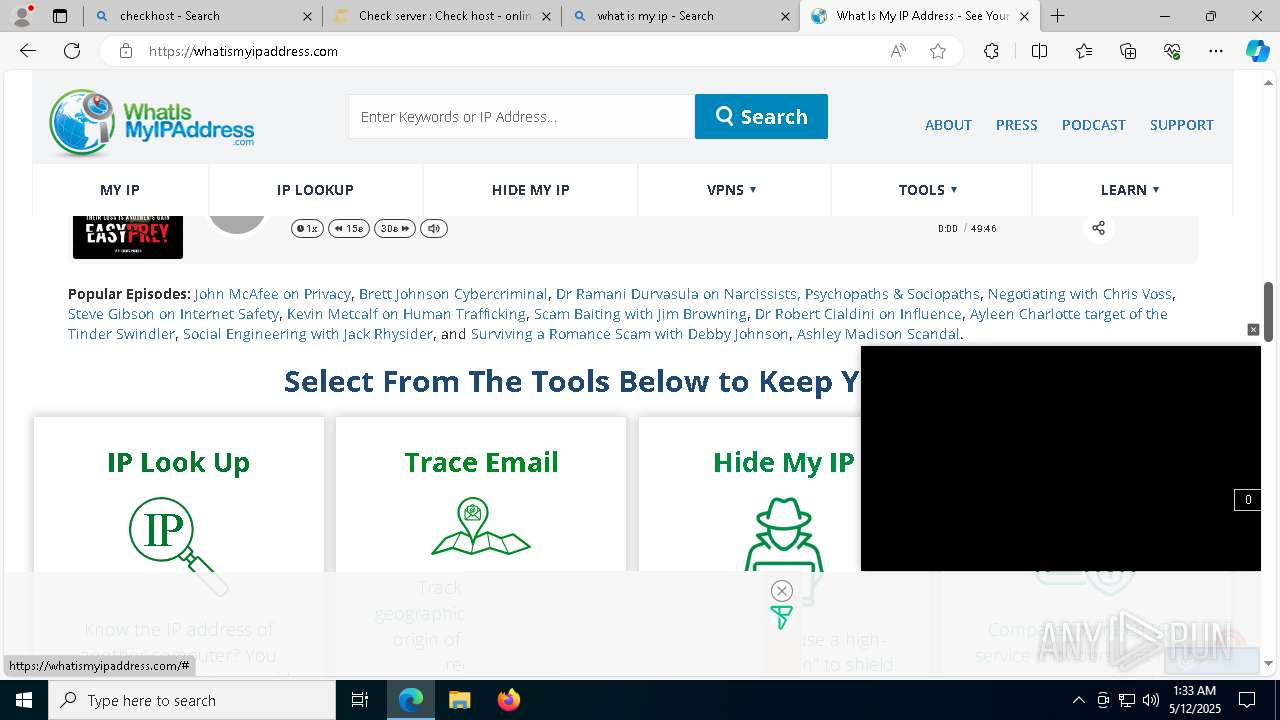Focus the keywords or IP address field
Image resolution: width=1280 pixels, height=720 pixels.
tap(521, 116)
